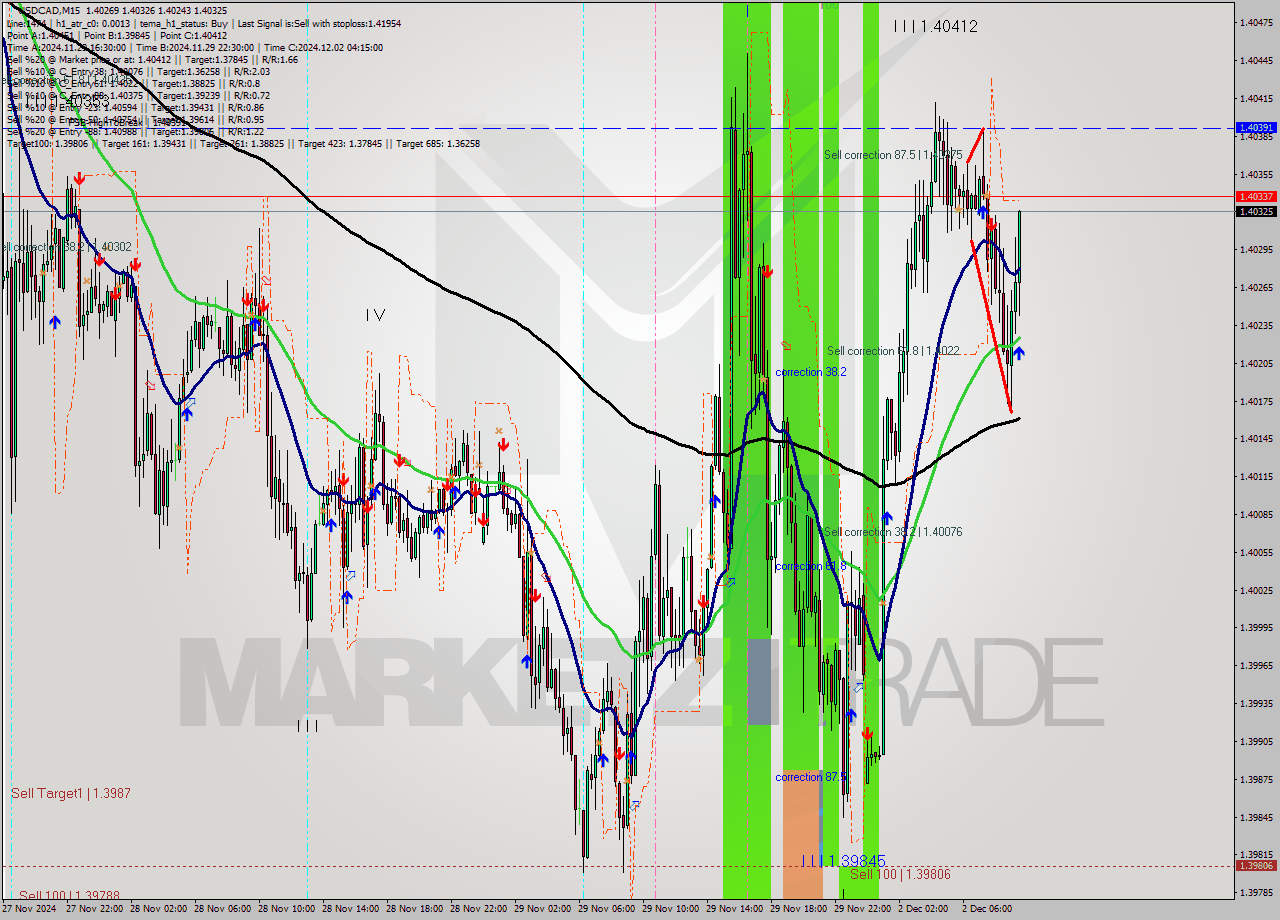
Task: Select 'Sell correction 61.8 | 1.4022' label
Action: (x=893, y=351)
